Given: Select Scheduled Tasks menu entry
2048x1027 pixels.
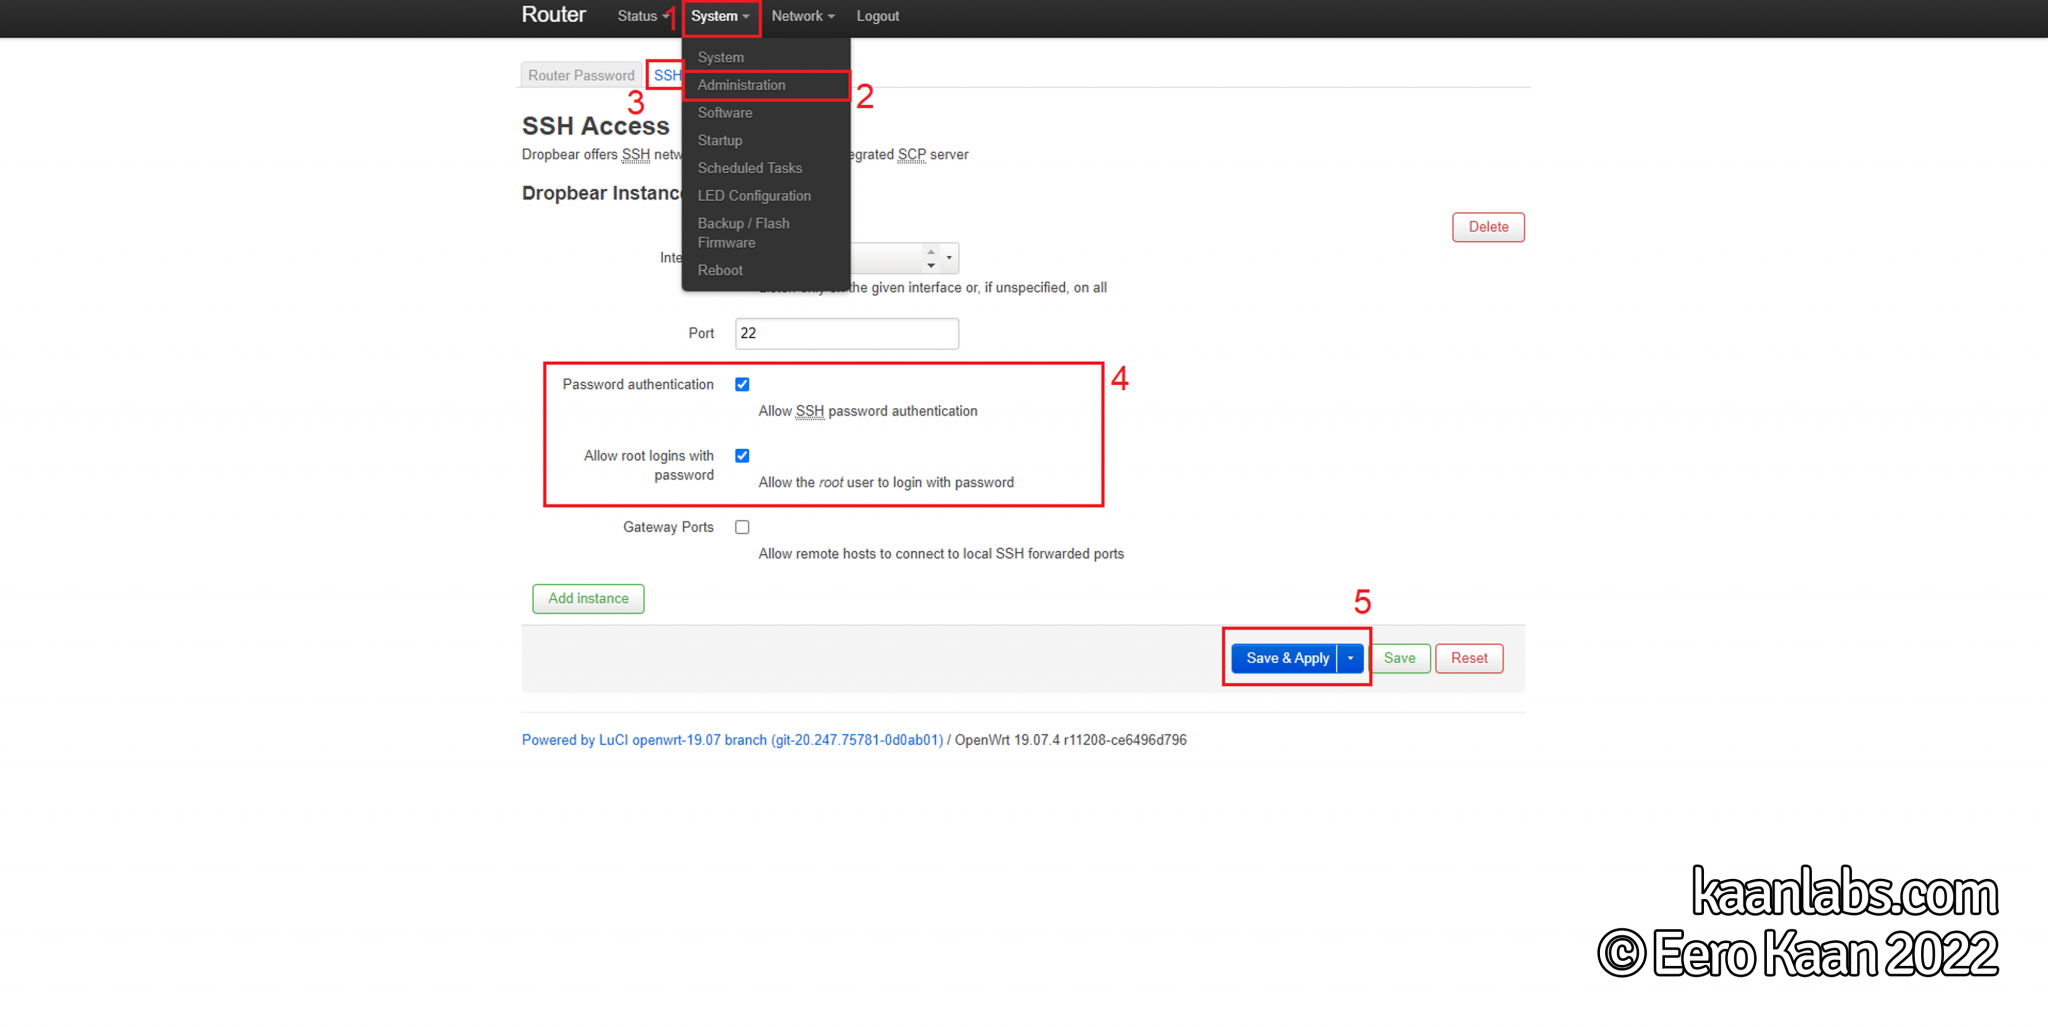Looking at the screenshot, I should coord(750,168).
